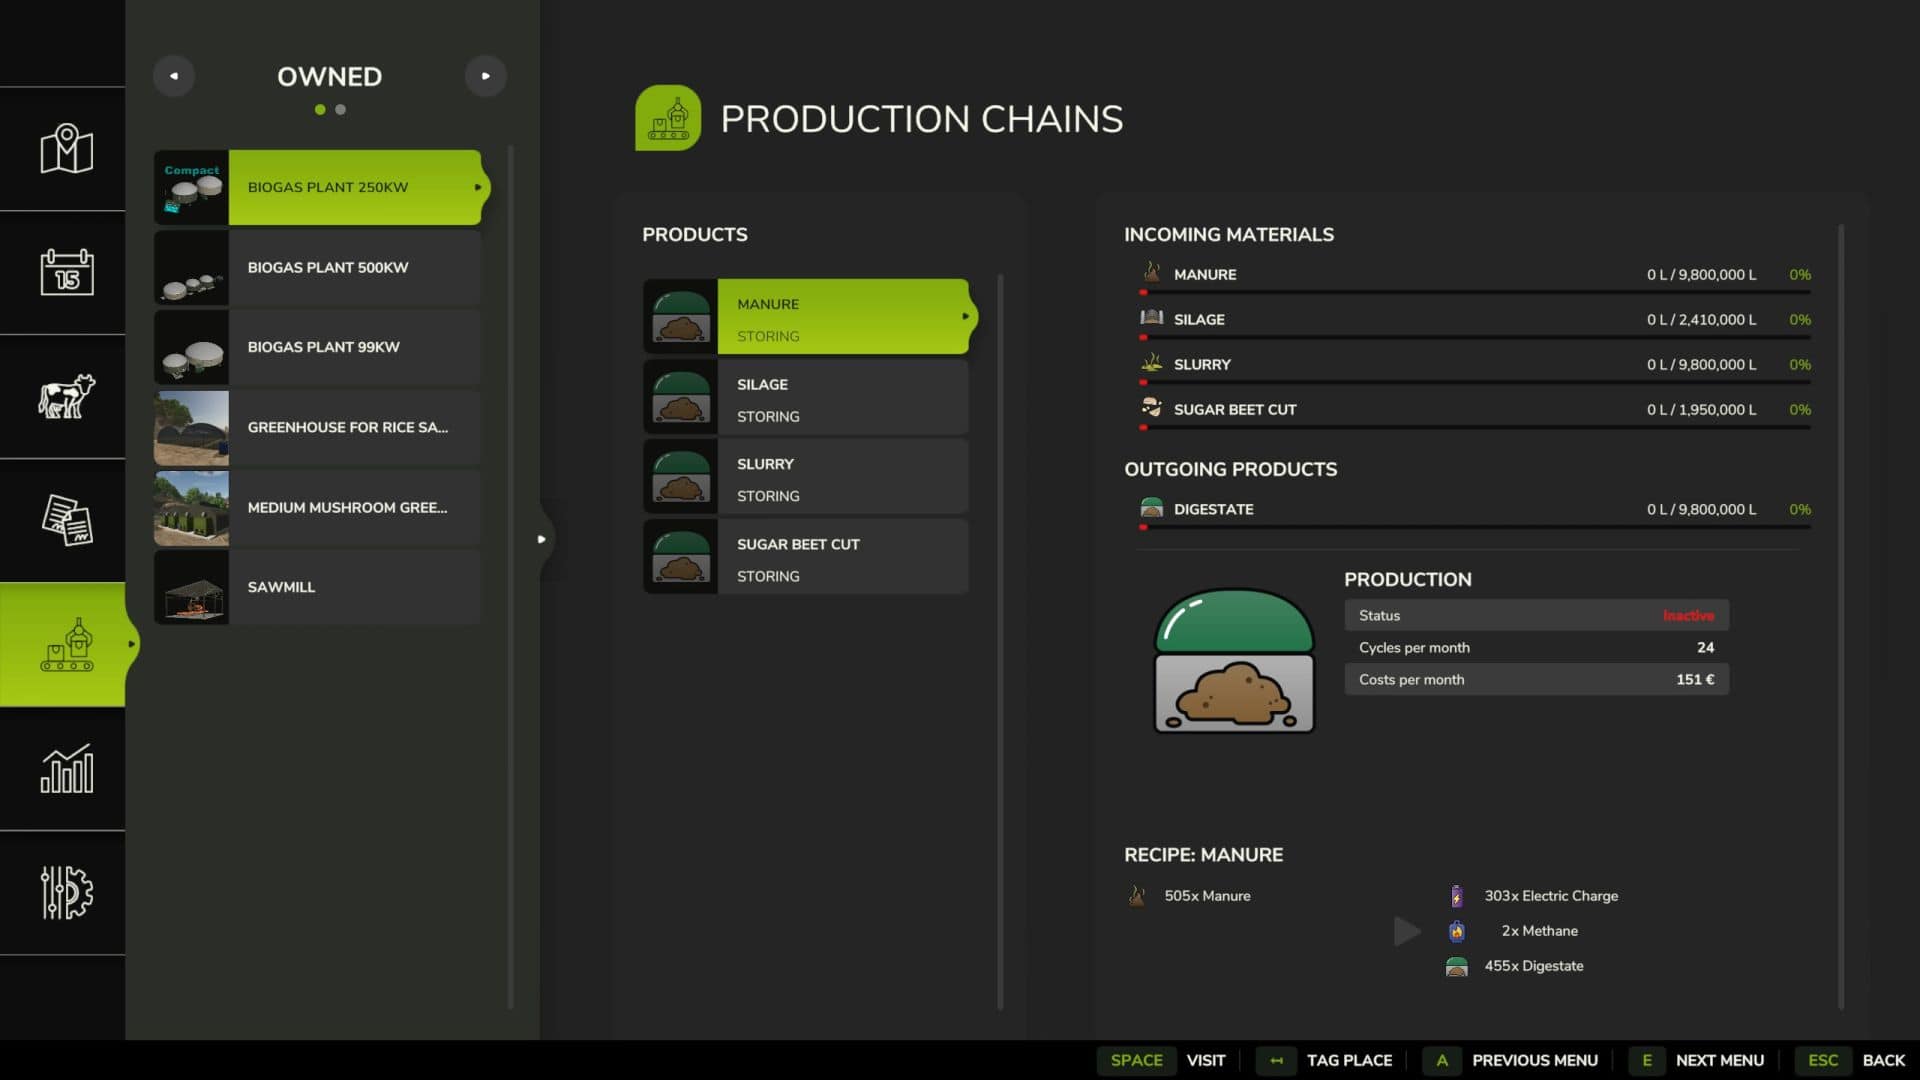
Task: Open the calendar sidebar icon
Action: point(66,272)
